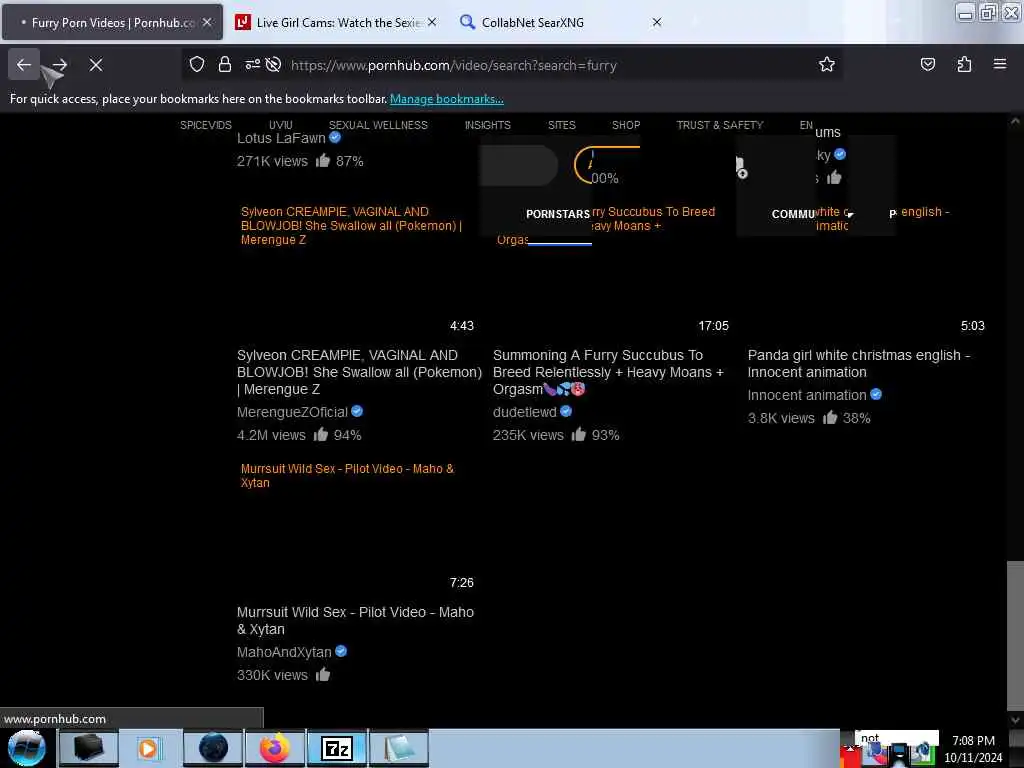Click thumbs-up icon next to 87%
The height and width of the screenshot is (768, 1024).
(323, 160)
